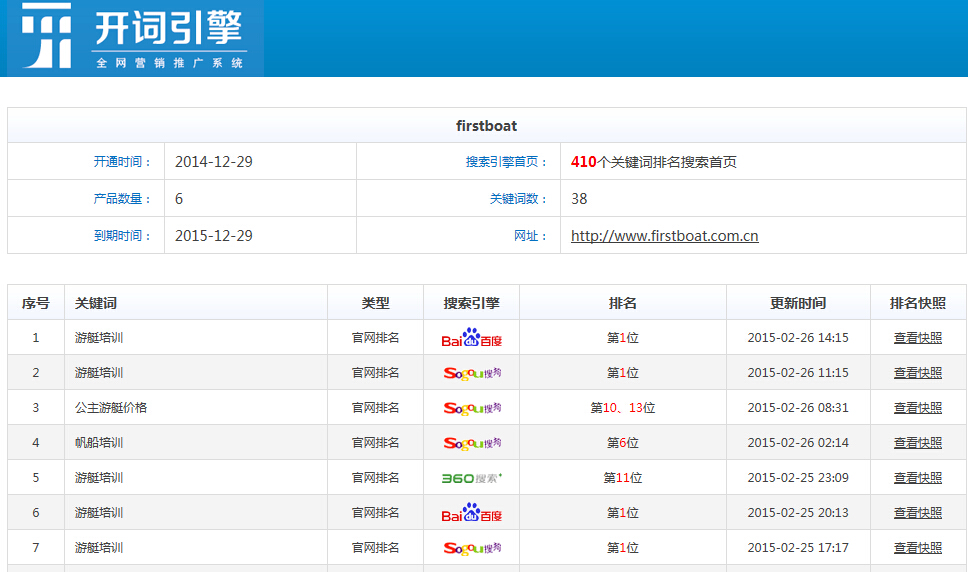Screen dimensions: 968x572
Task: Open 查看快照 for the 20:13 update row
Action: coord(917,513)
